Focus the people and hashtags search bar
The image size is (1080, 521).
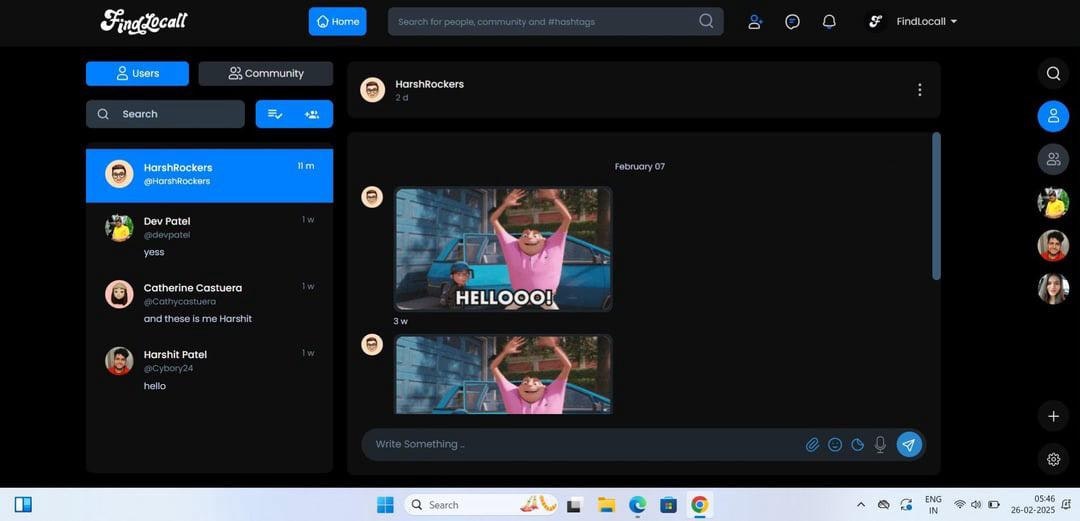(555, 21)
